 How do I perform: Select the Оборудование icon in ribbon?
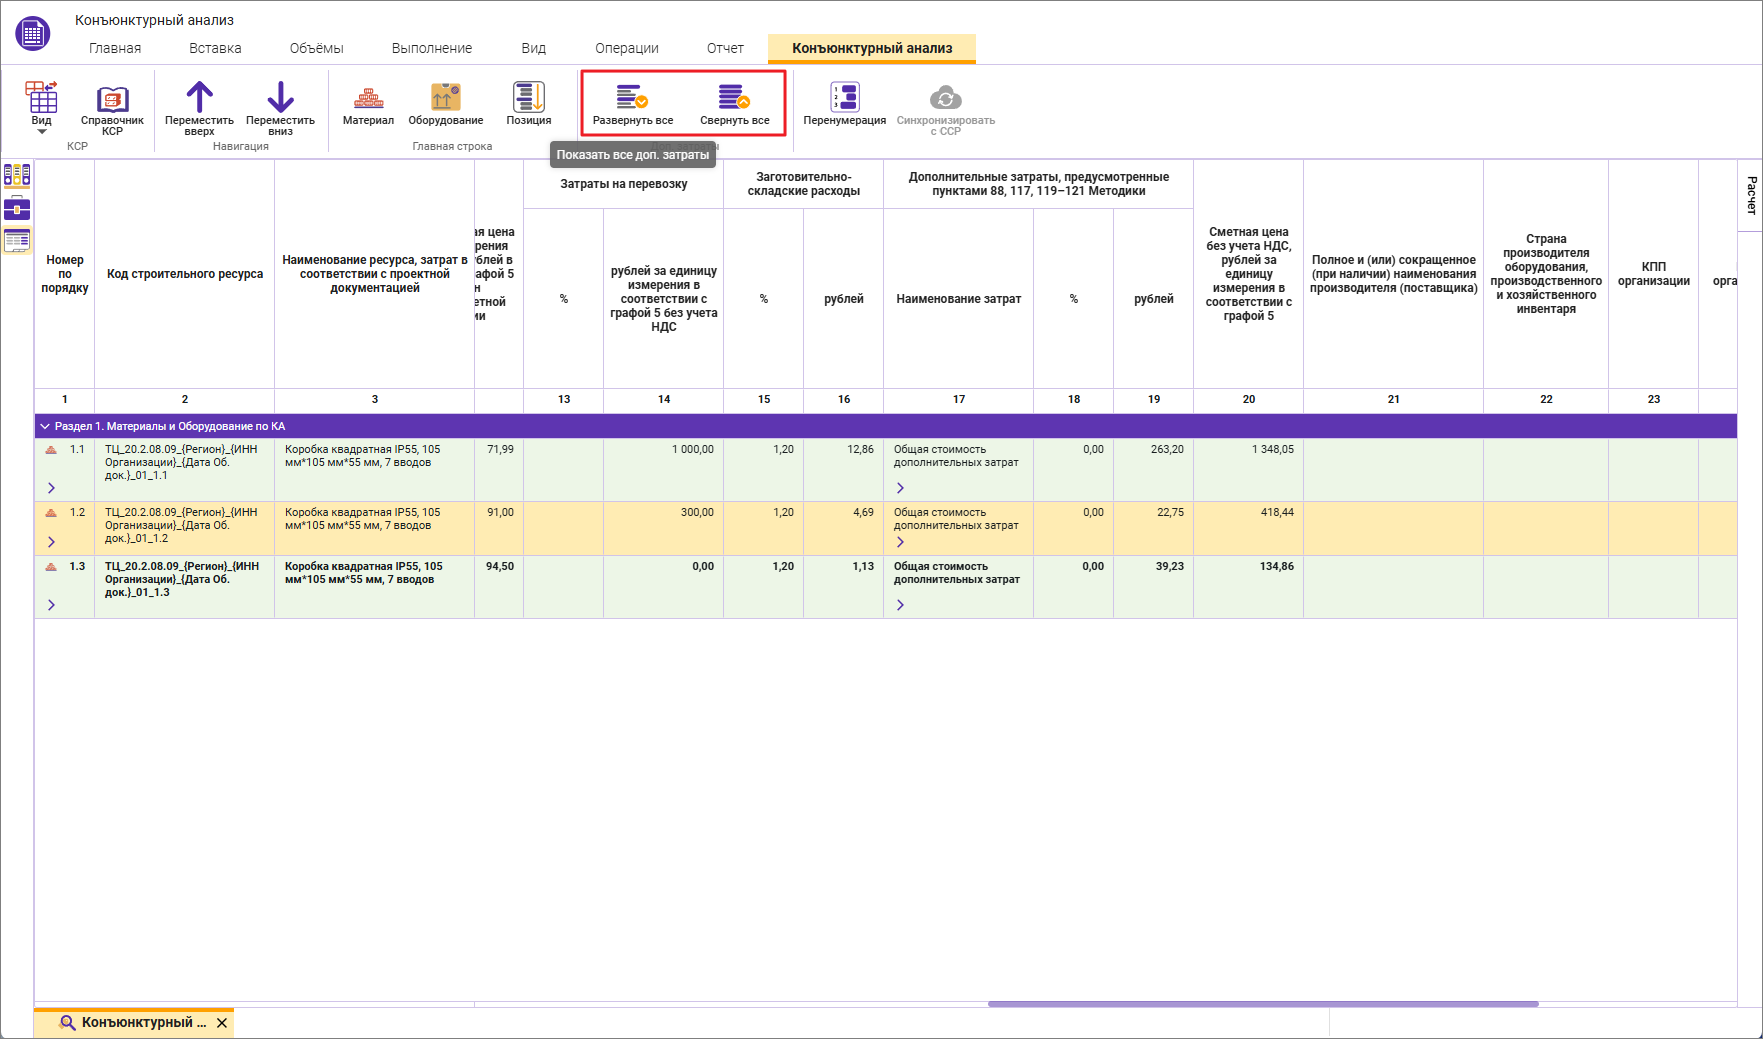point(445,98)
